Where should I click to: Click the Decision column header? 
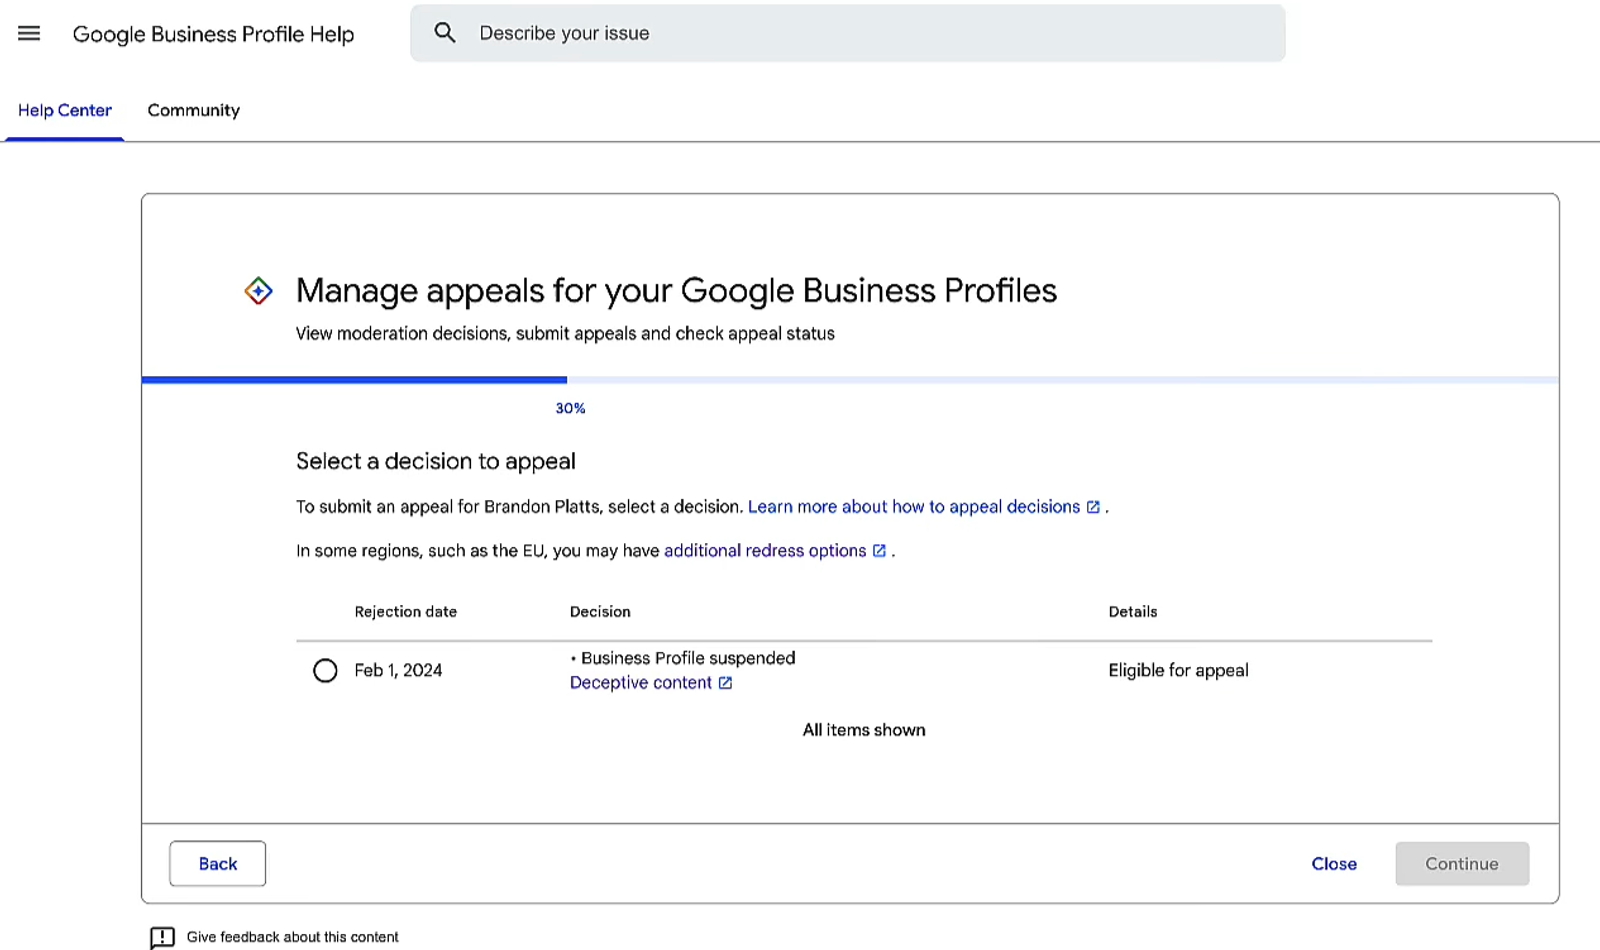tap(600, 612)
